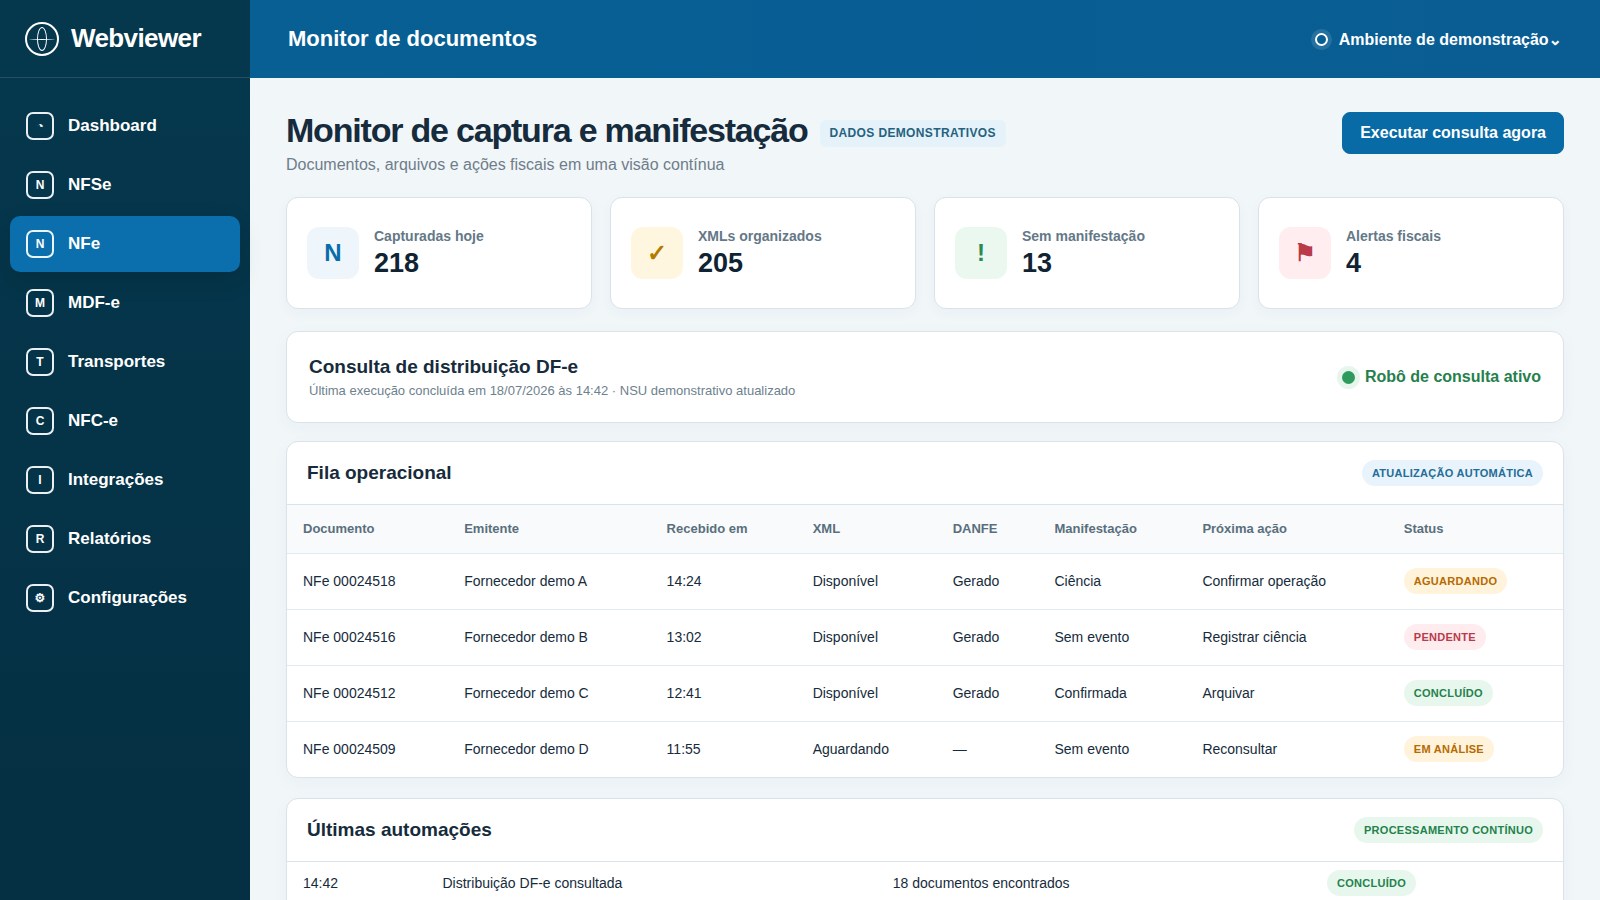Click the EM ANÁLISE status badge
1600x900 pixels.
1448,749
